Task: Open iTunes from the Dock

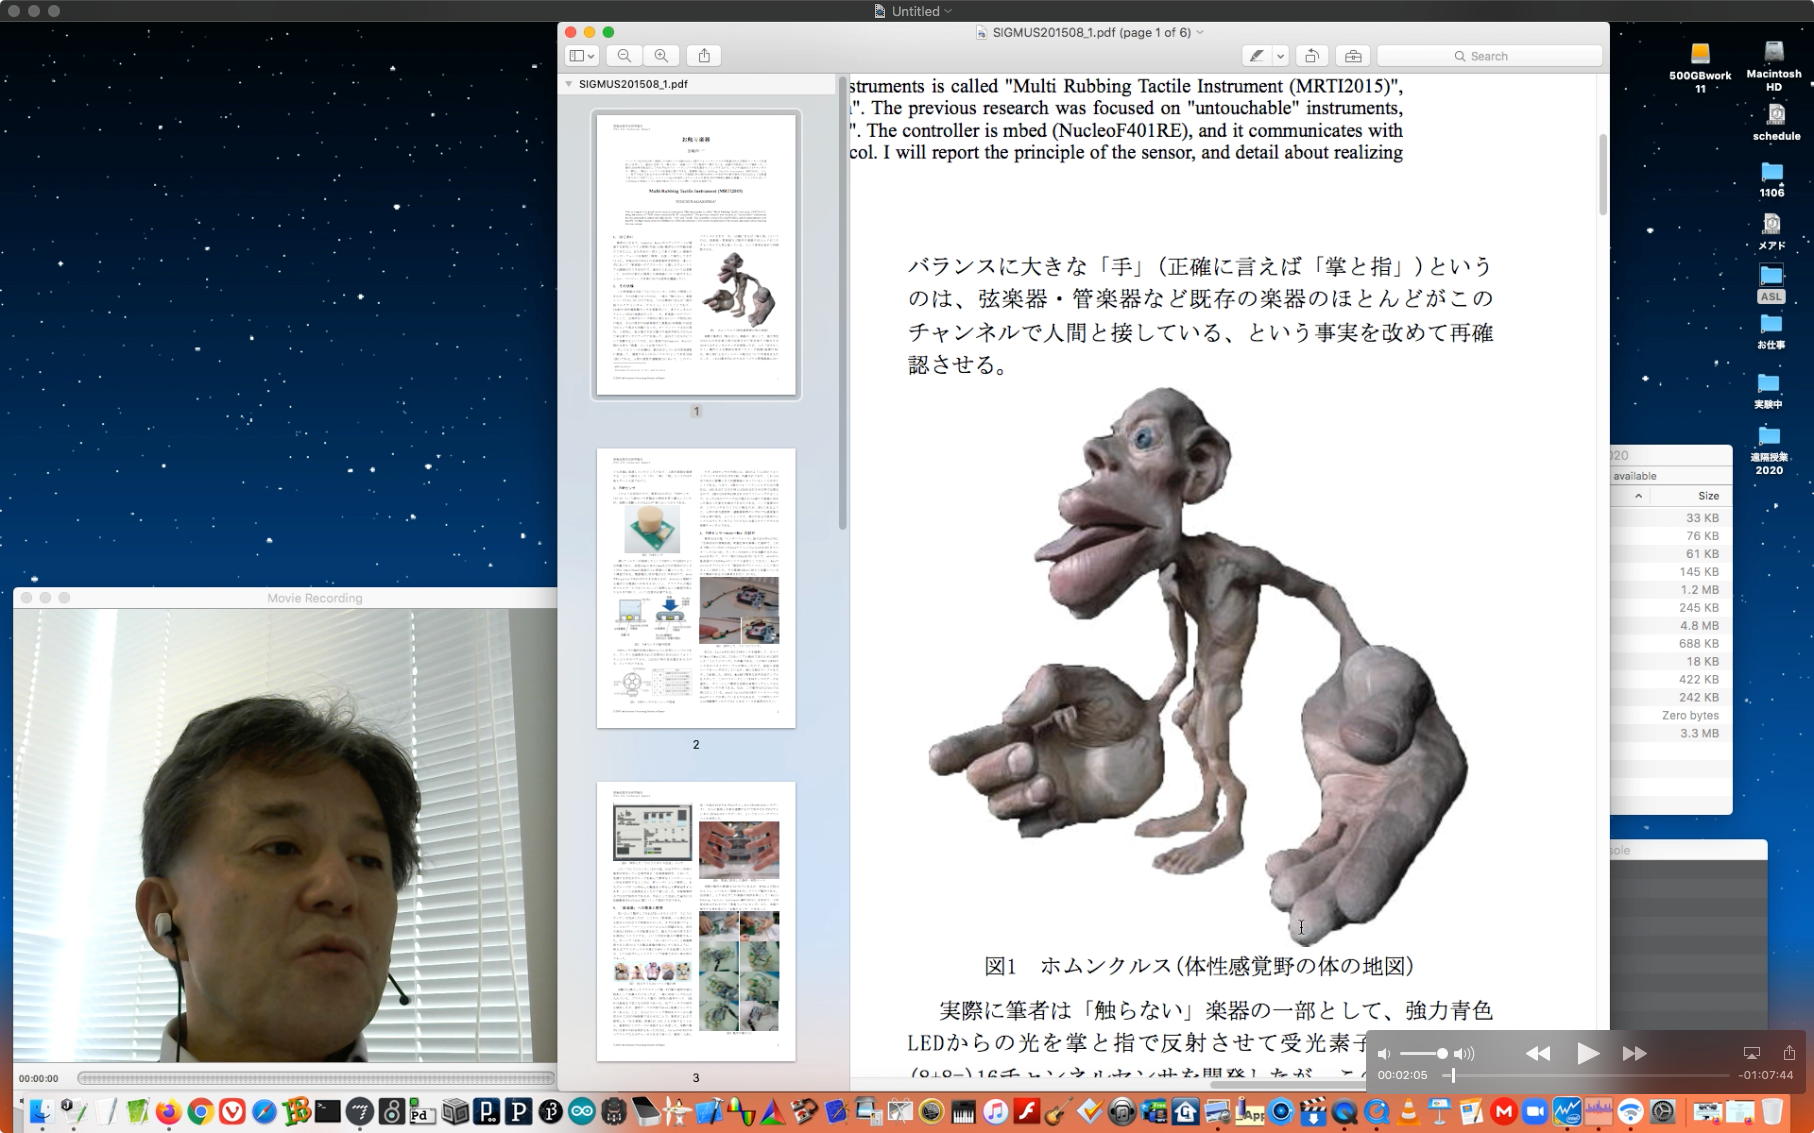Action: point(995,1111)
